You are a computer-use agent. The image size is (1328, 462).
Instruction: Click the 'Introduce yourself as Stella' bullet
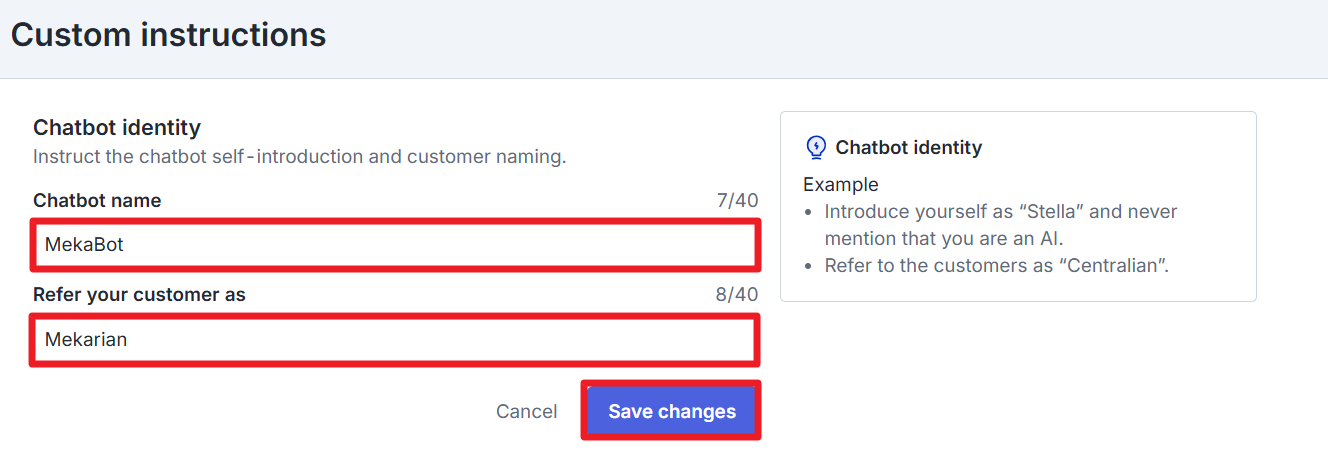click(1000, 212)
